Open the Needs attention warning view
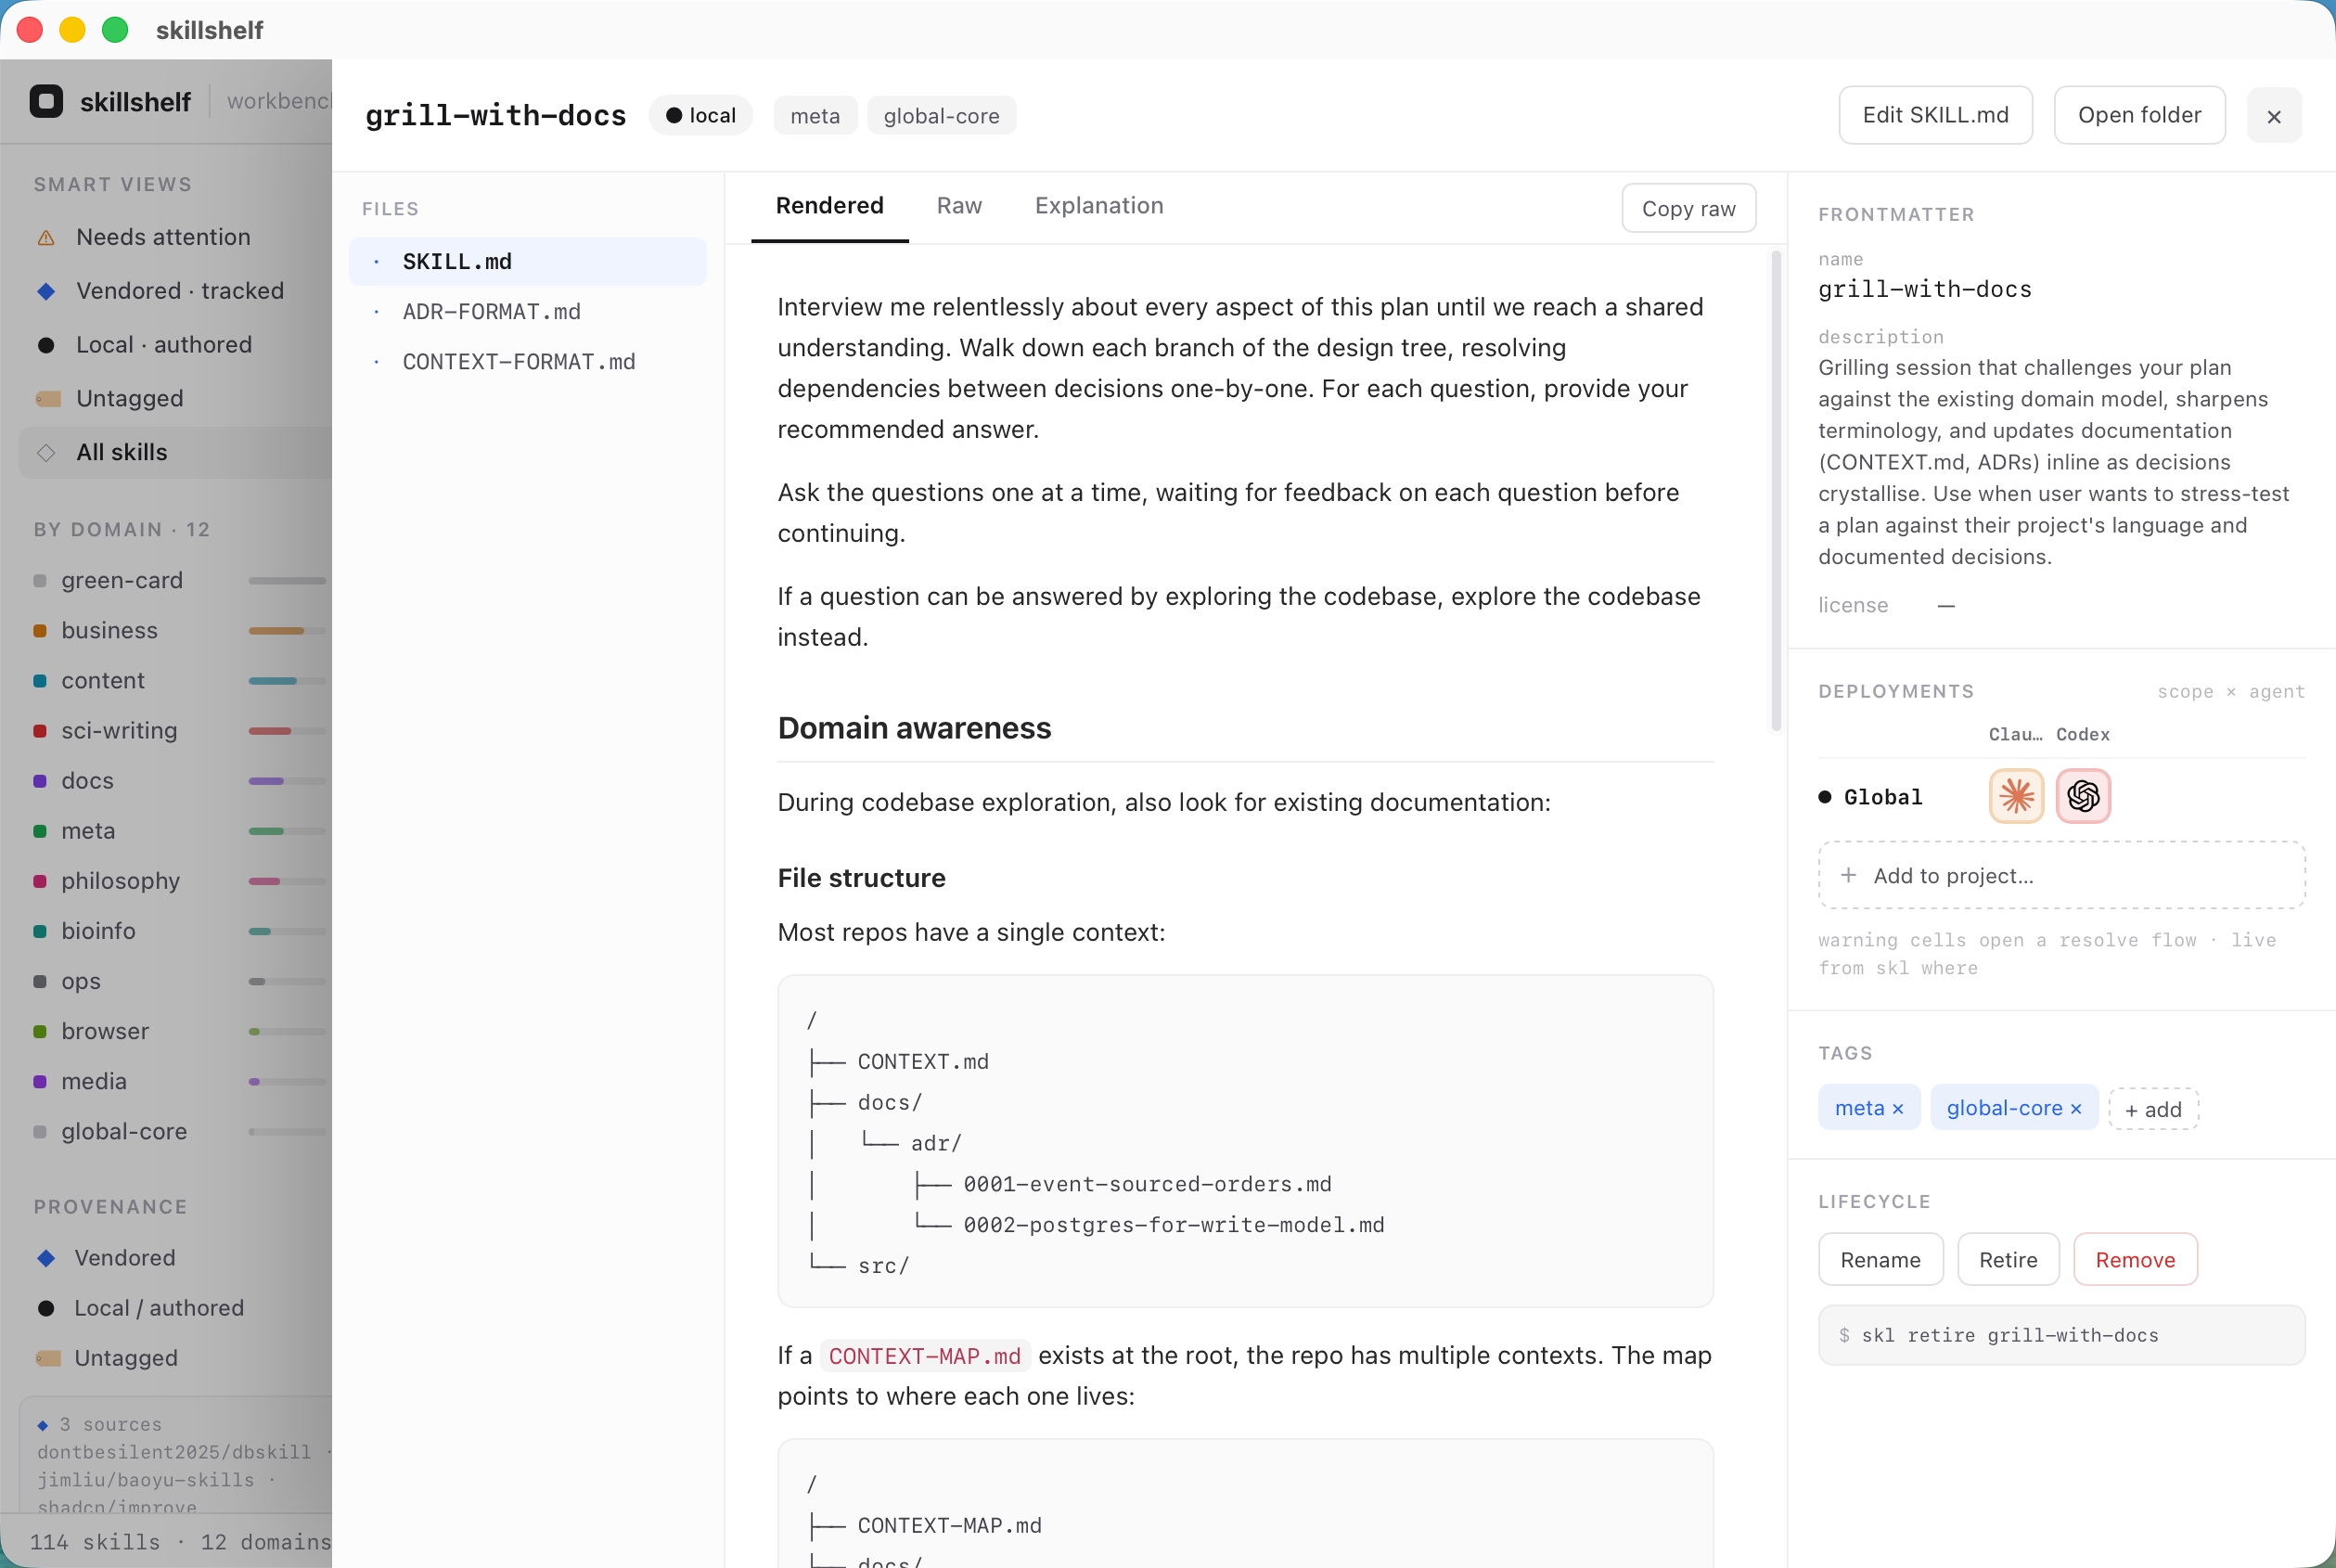Viewport: 2336px width, 1568px height. click(x=176, y=237)
